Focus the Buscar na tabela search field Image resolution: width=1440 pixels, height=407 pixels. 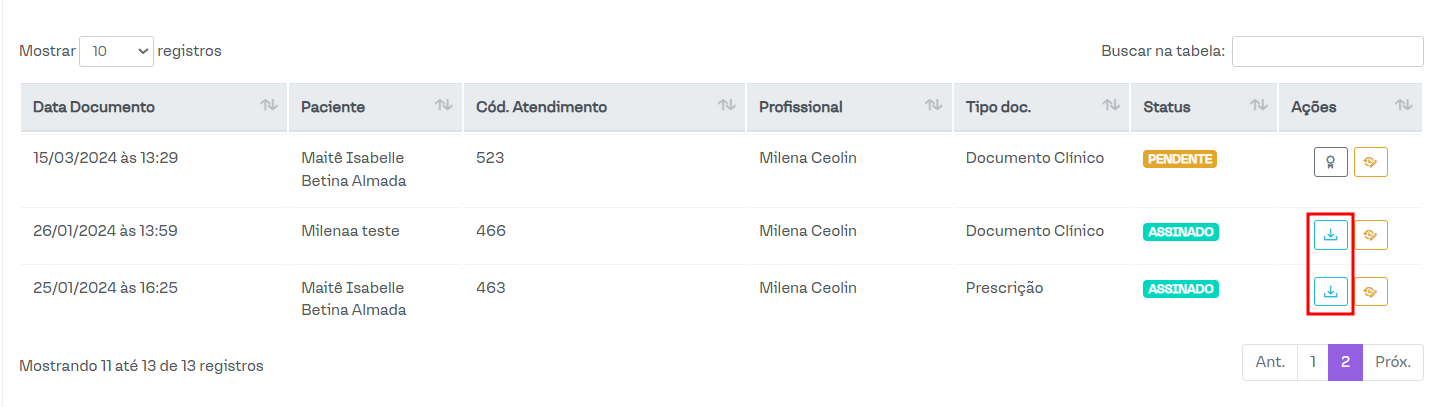[x=1327, y=51]
